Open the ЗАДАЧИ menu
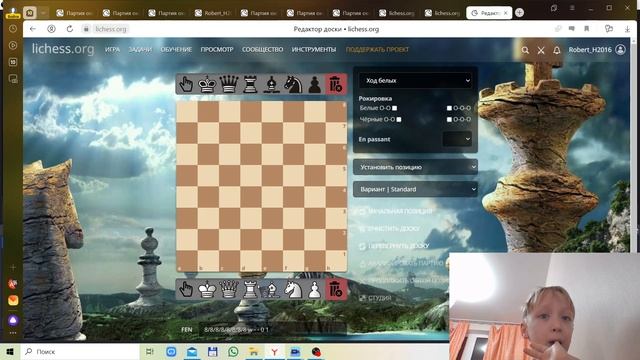The width and height of the screenshot is (640, 360). pyautogui.click(x=140, y=49)
